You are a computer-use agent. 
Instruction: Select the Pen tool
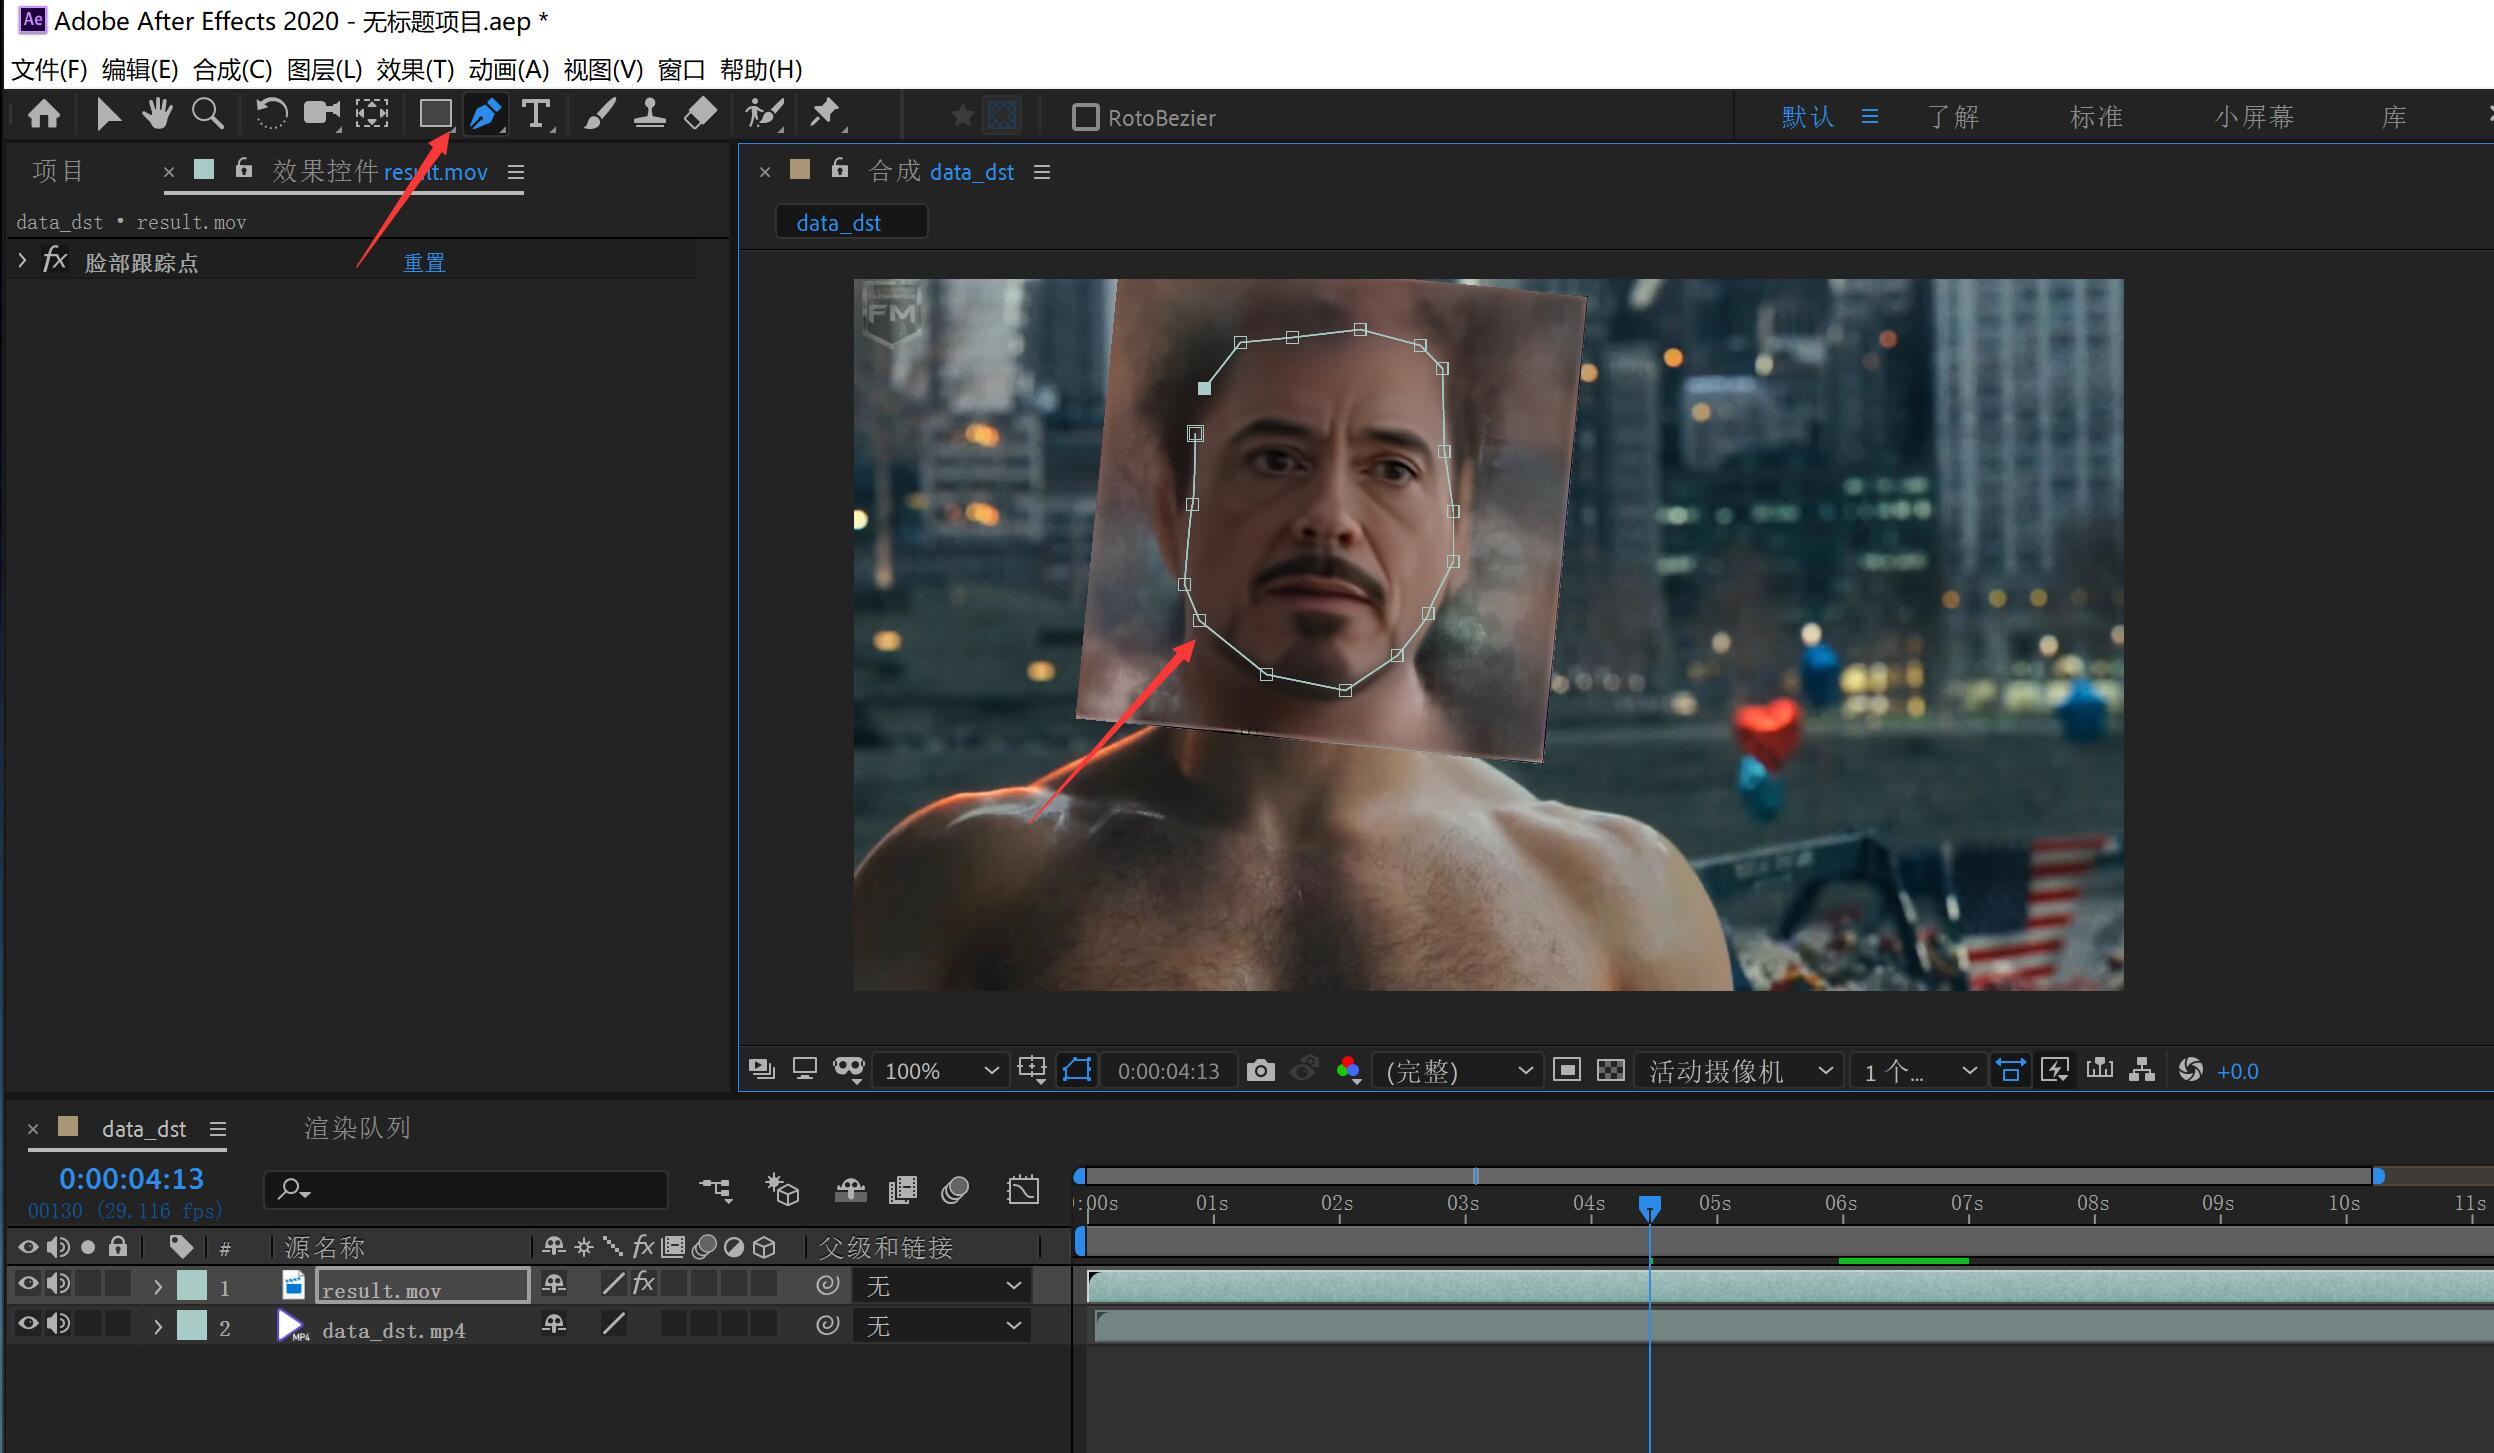pyautogui.click(x=486, y=115)
